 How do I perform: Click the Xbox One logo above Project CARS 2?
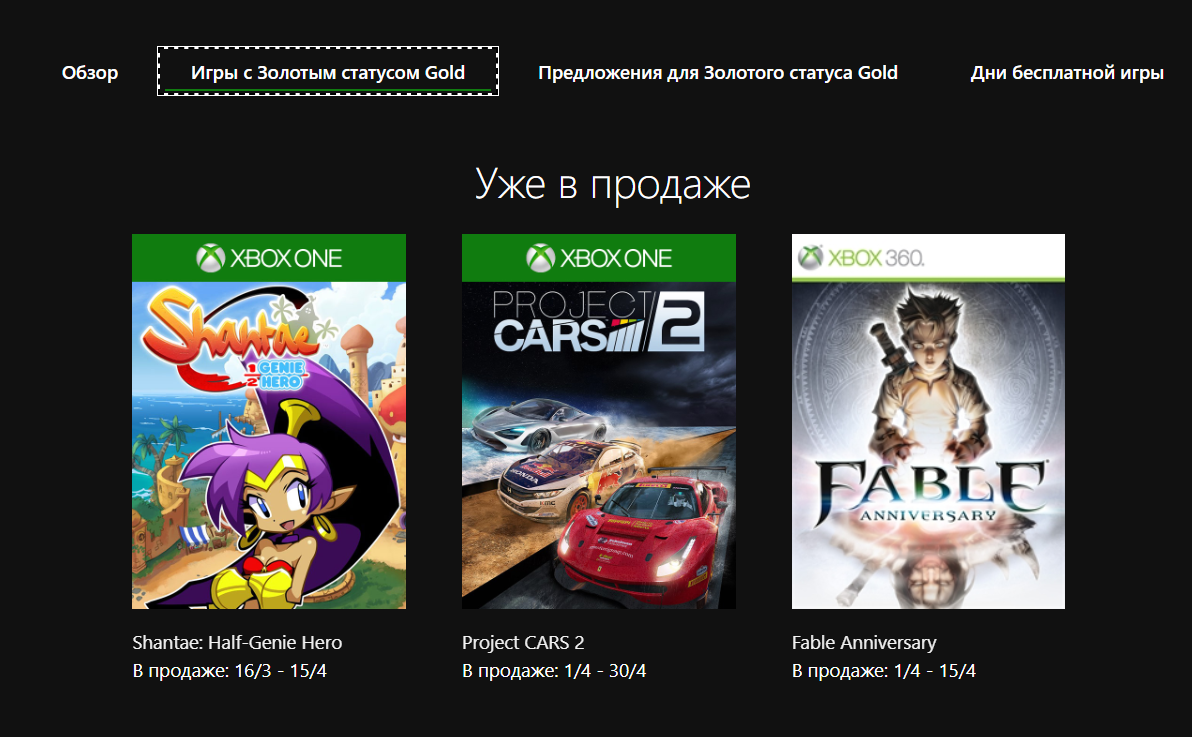599,259
